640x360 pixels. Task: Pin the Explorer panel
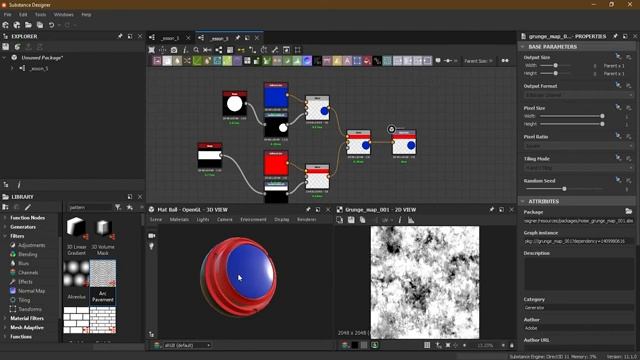(120, 36)
